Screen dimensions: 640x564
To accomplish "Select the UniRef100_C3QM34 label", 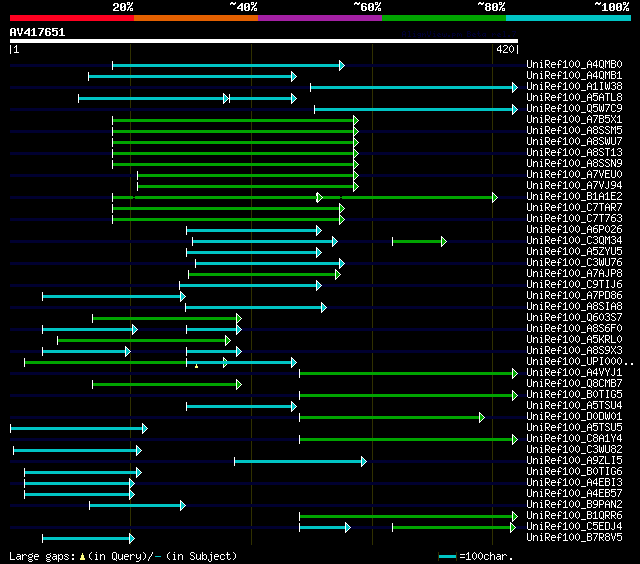I will coord(574,241).
